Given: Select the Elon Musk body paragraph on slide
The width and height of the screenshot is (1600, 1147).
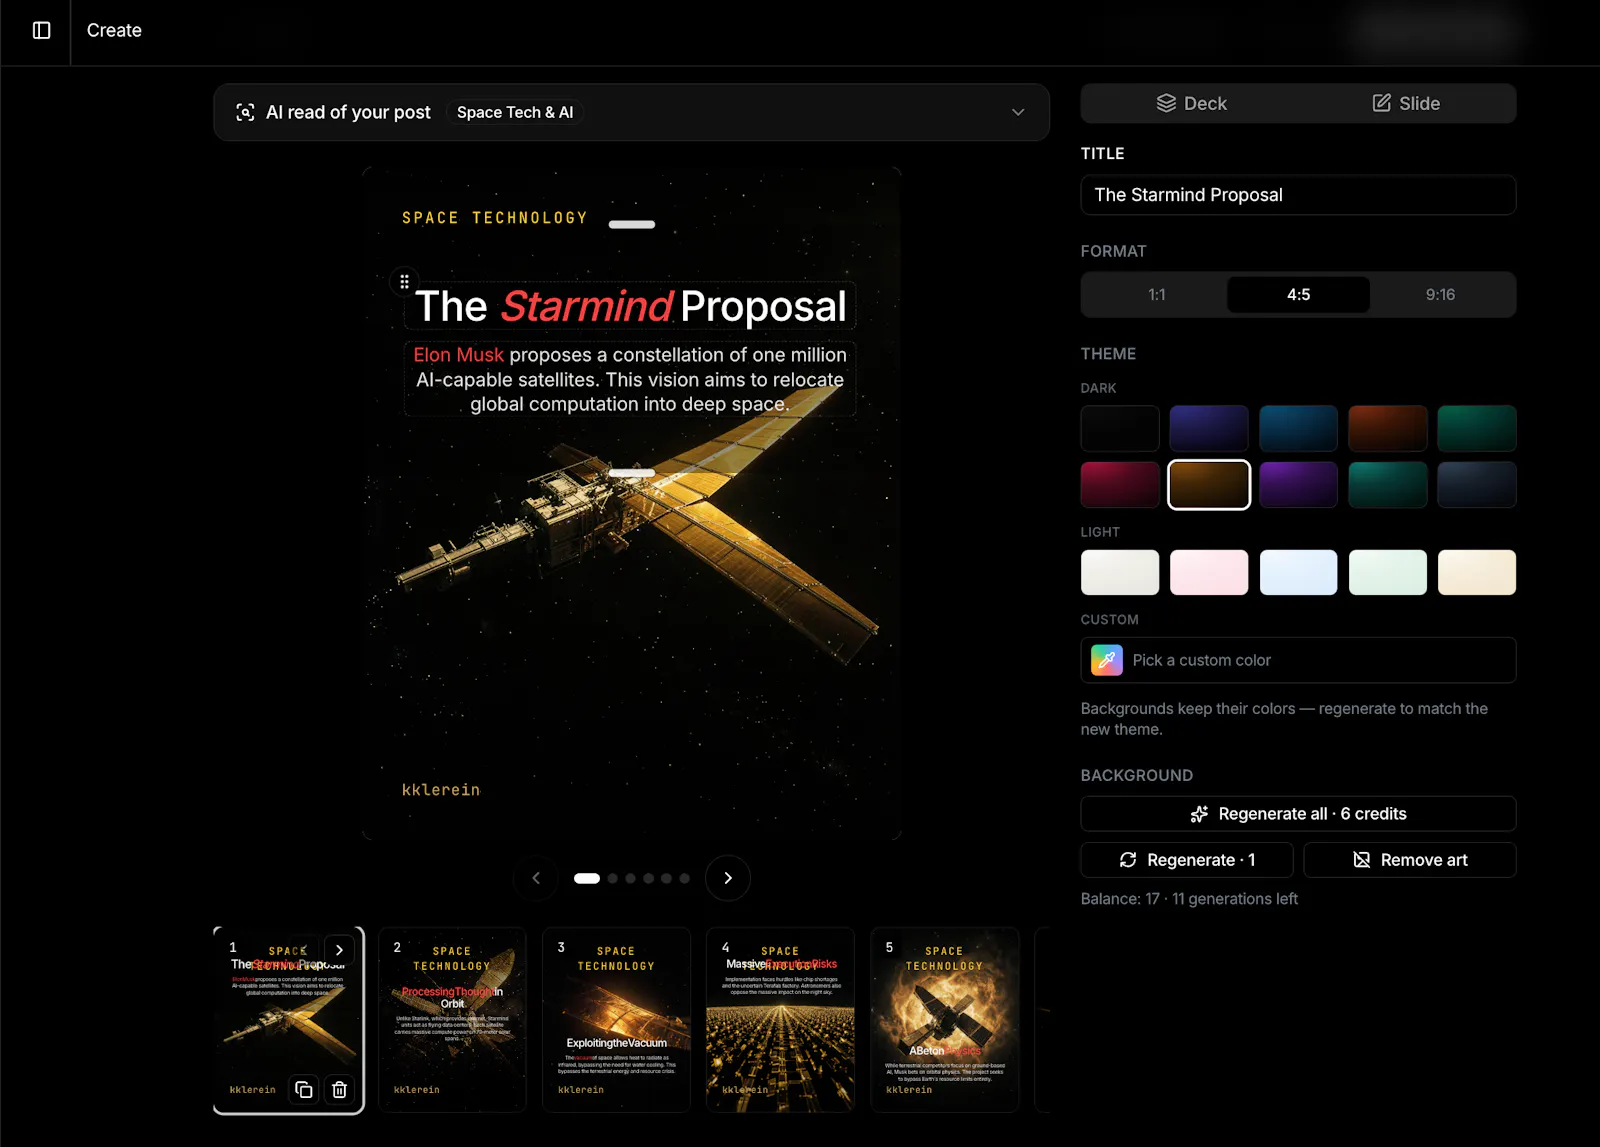Looking at the screenshot, I should click(x=630, y=380).
